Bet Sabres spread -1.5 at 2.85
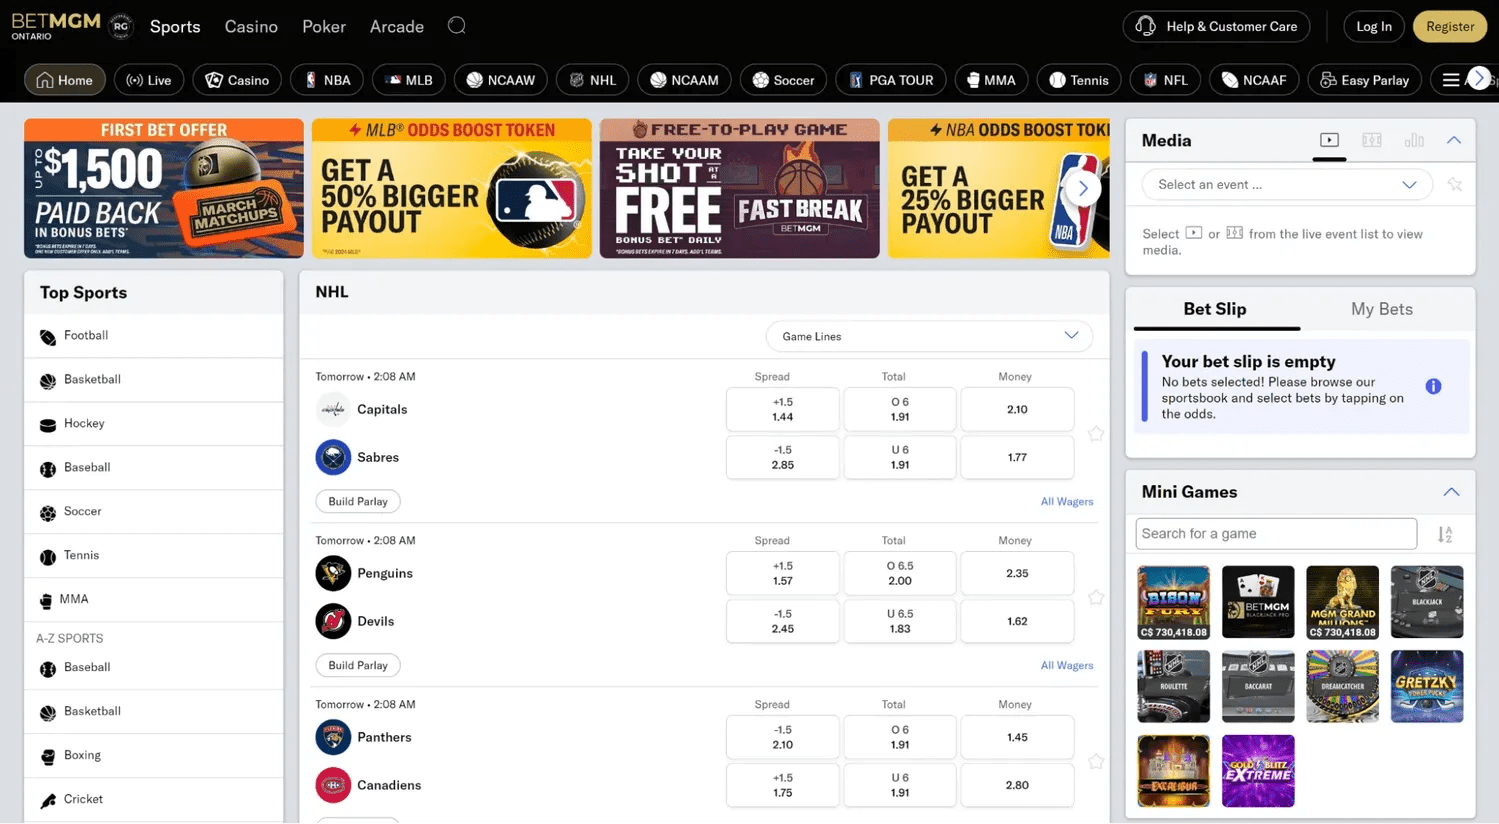 783,457
